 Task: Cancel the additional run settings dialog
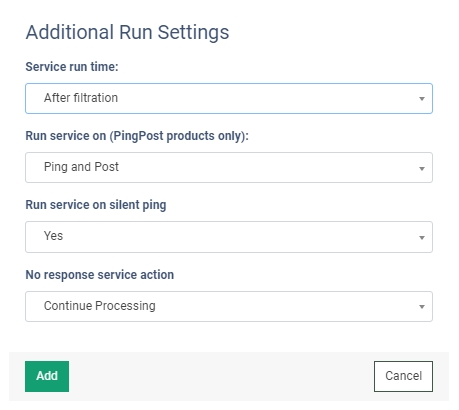point(403,376)
